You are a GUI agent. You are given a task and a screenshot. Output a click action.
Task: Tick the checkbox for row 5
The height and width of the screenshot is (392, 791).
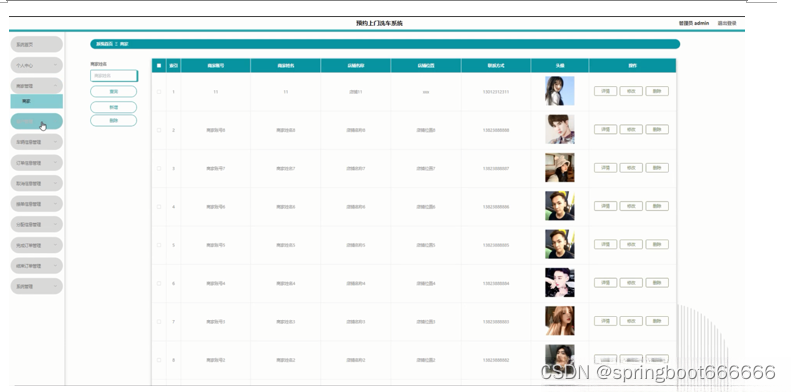[159, 245]
